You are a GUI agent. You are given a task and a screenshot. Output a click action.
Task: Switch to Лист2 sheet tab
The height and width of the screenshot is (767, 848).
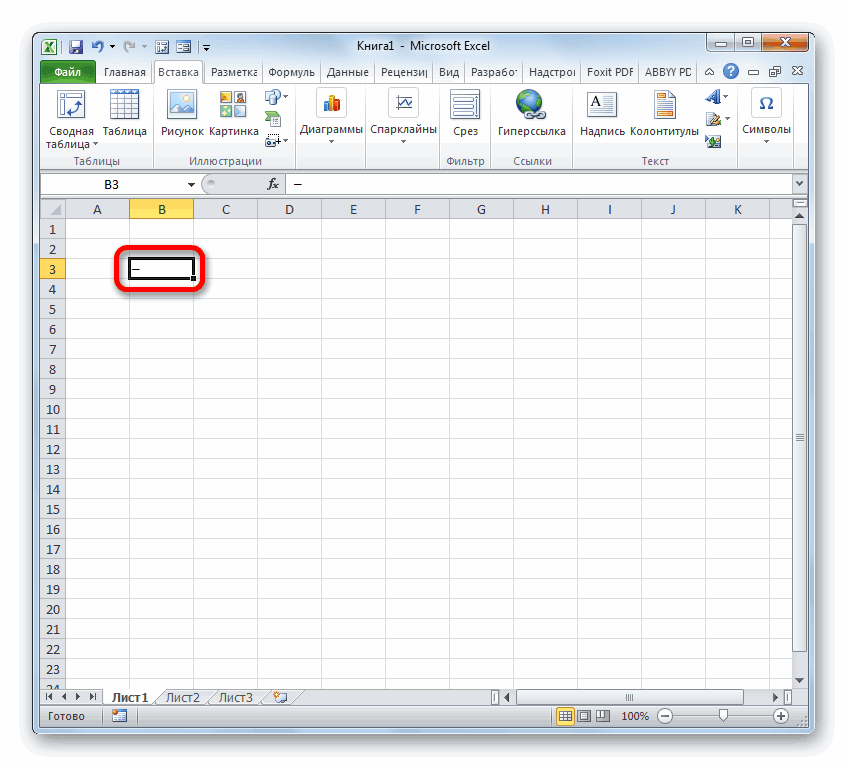coord(183,697)
